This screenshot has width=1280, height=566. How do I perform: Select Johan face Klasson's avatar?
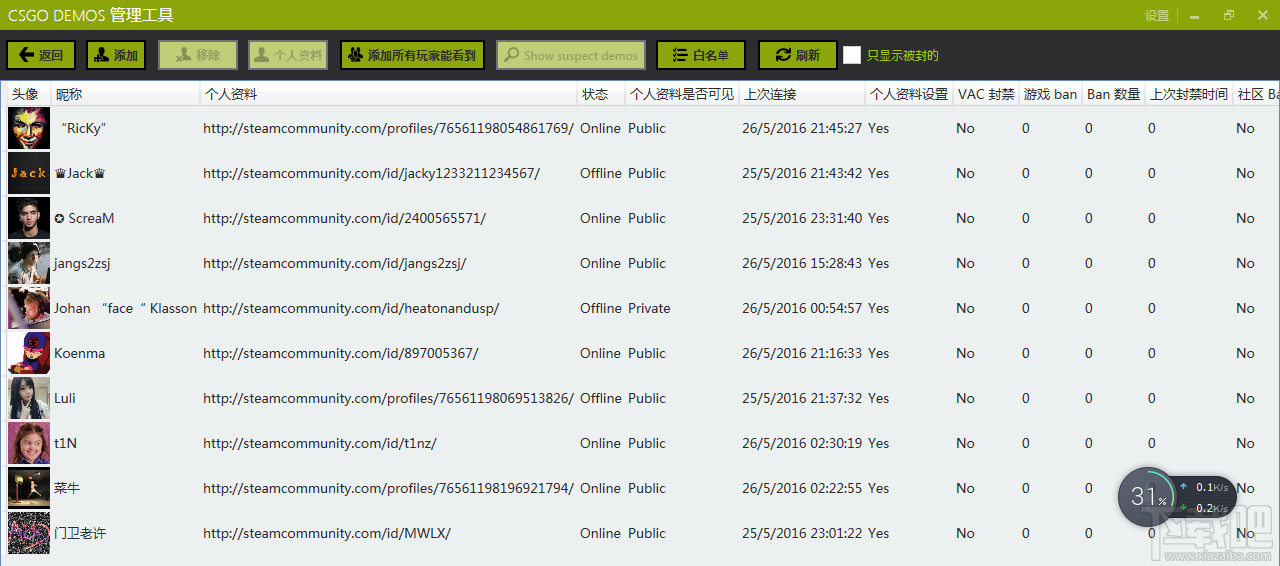(x=29, y=308)
